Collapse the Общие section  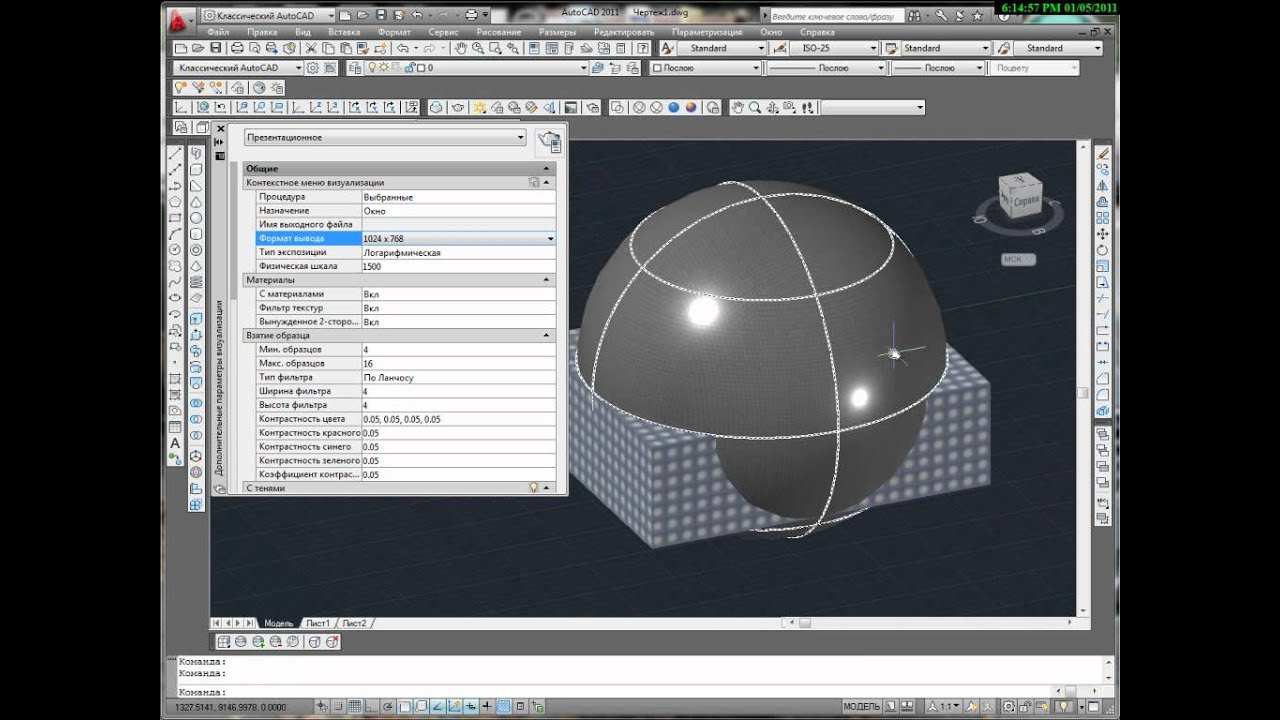[x=547, y=169]
